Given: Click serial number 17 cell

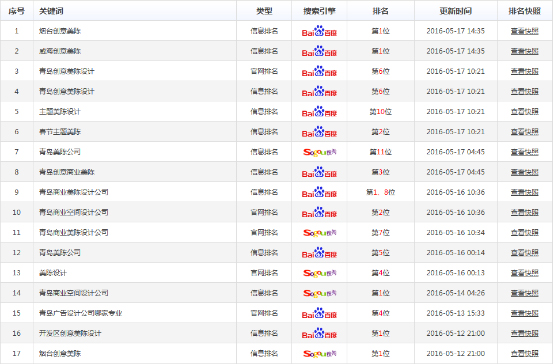Looking at the screenshot, I should click(17, 353).
